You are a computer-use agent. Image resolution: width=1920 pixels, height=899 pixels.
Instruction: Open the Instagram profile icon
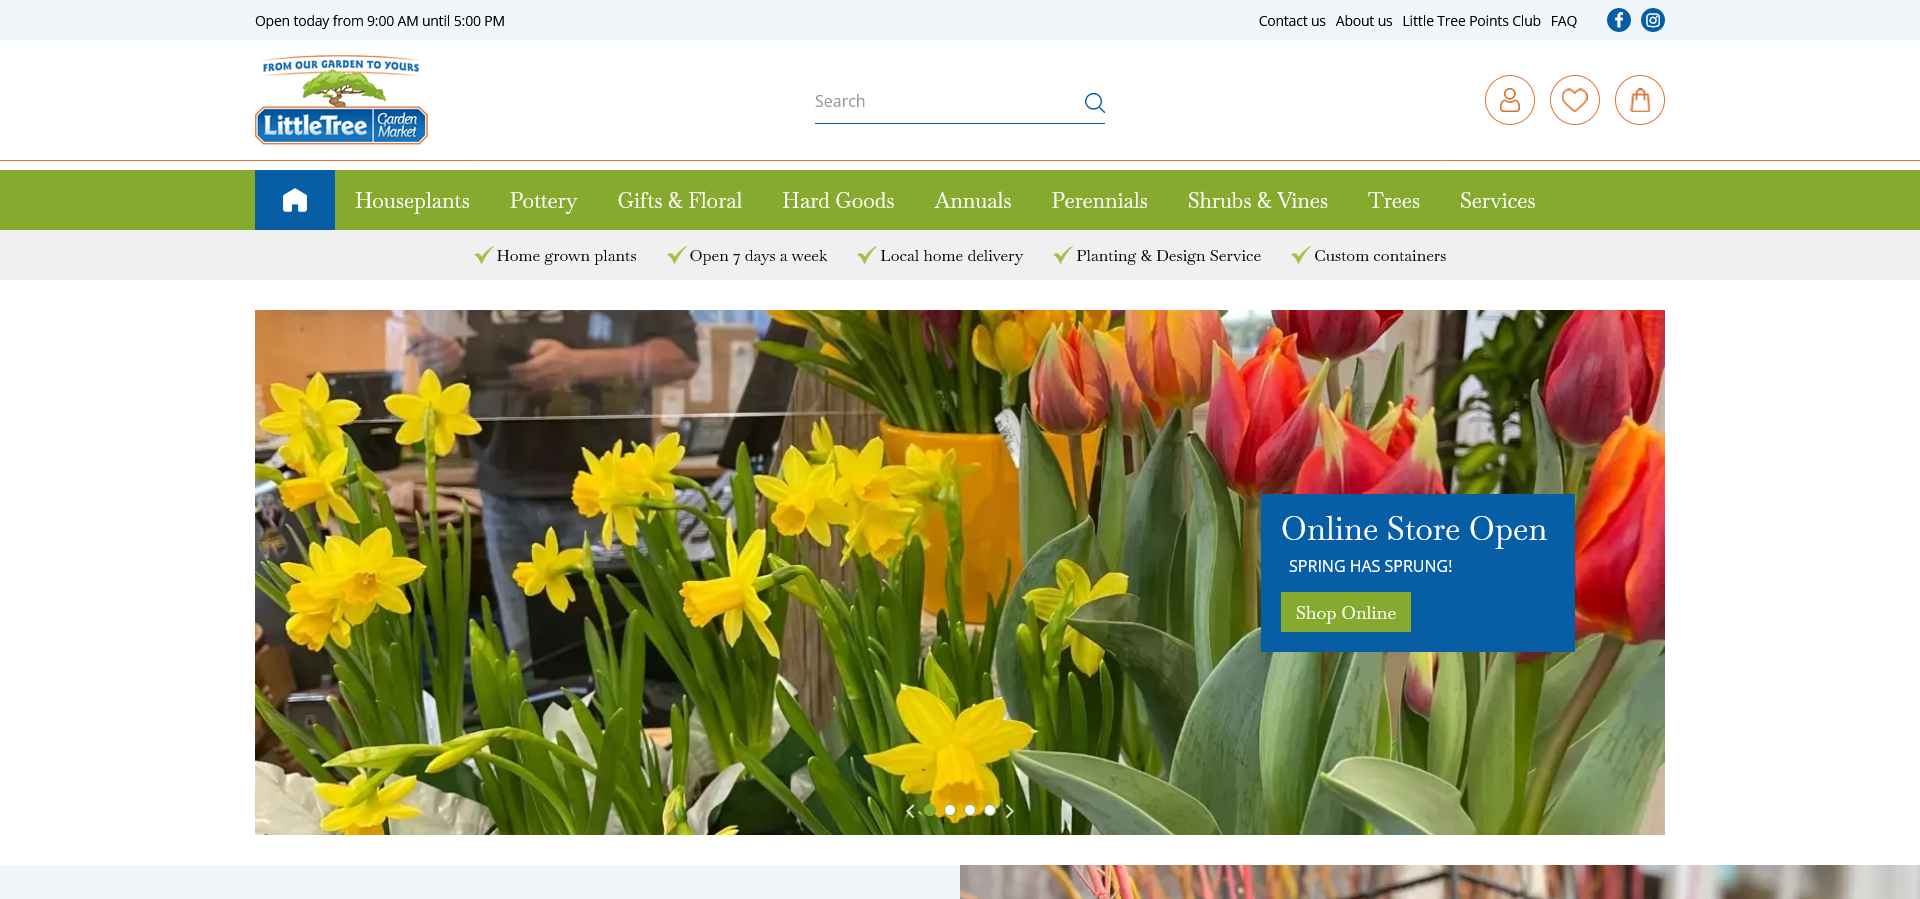(x=1653, y=20)
